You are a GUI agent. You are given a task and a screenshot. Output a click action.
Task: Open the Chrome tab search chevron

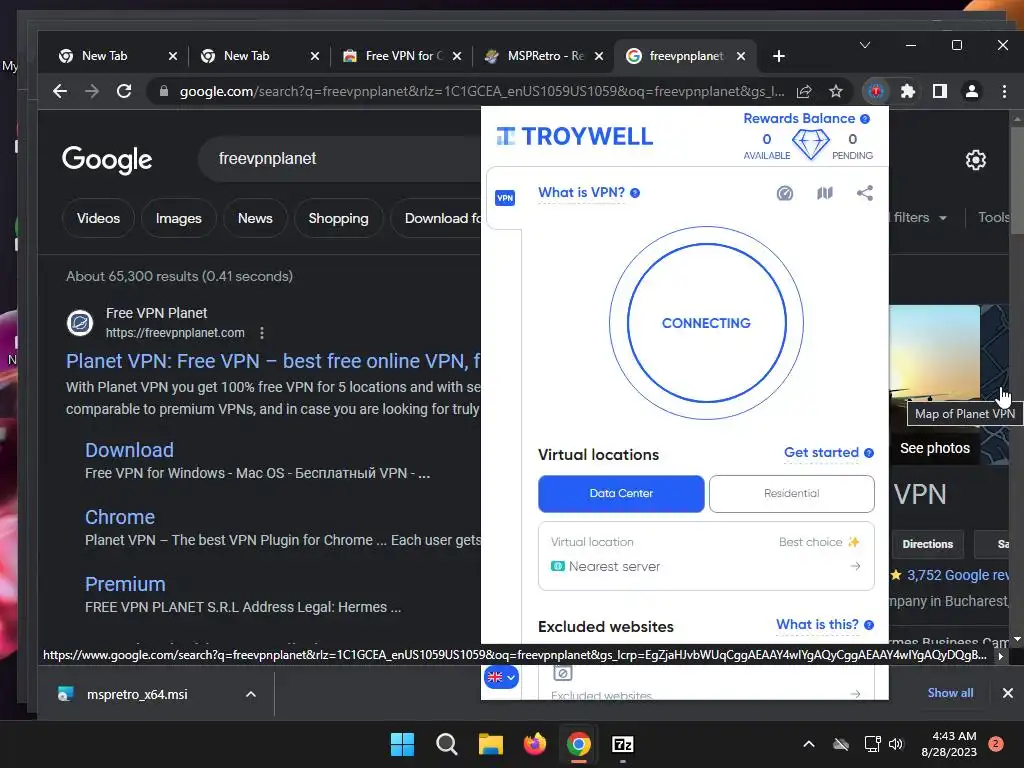tap(865, 45)
